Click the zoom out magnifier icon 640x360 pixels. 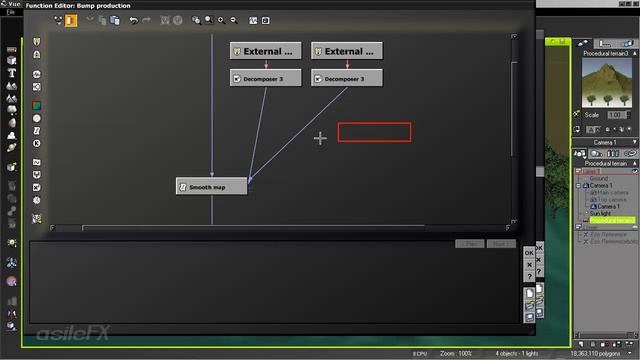(x=234, y=20)
